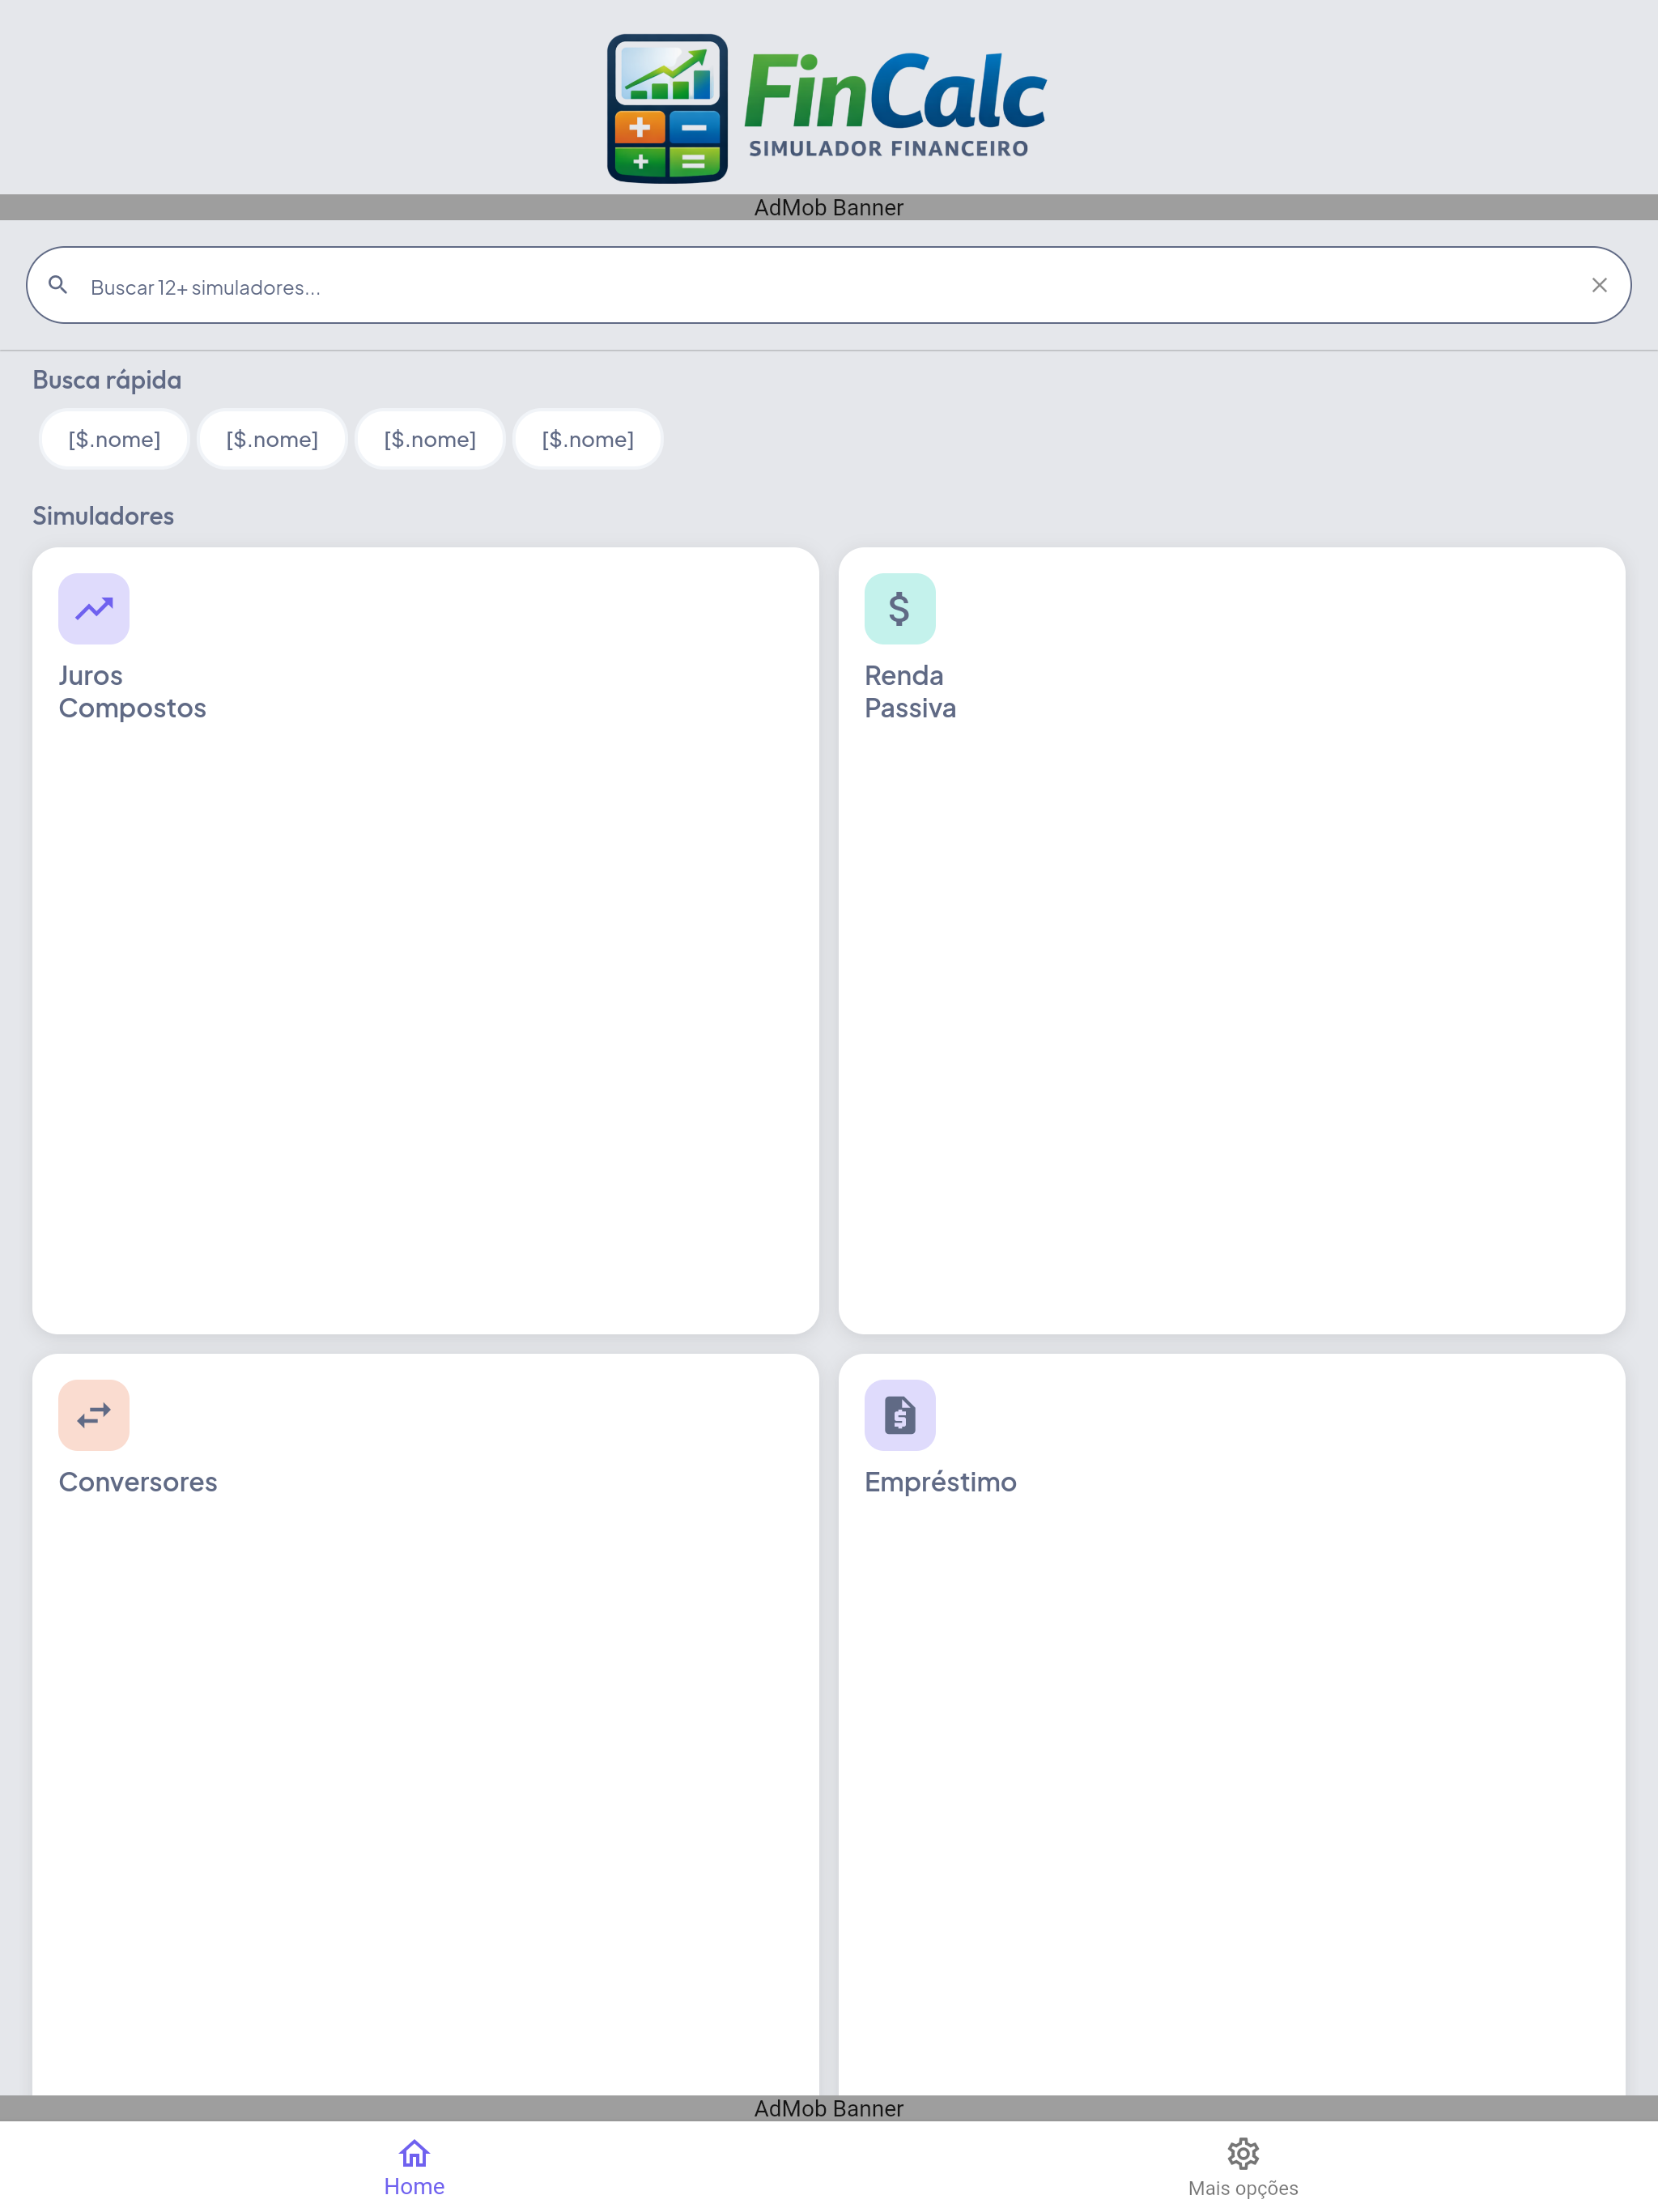Viewport: 1658px width, 2212px height.
Task: Click the FinCalc logo image
Action: coord(827,108)
